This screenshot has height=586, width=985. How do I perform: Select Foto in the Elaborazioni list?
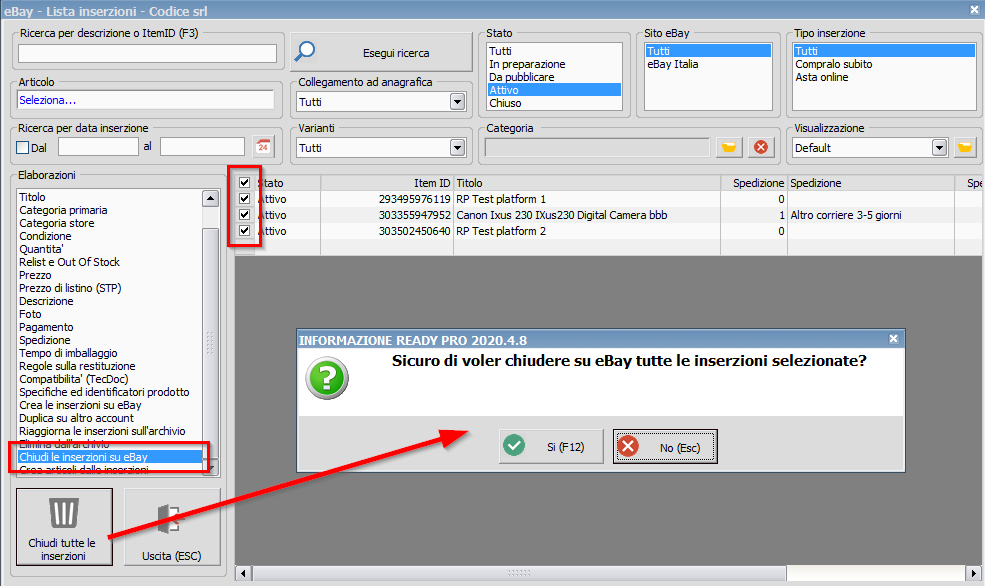(109, 314)
